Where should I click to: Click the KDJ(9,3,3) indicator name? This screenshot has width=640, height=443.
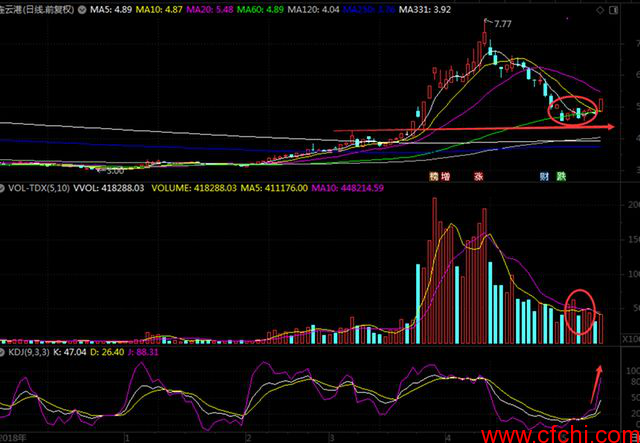tap(29, 352)
